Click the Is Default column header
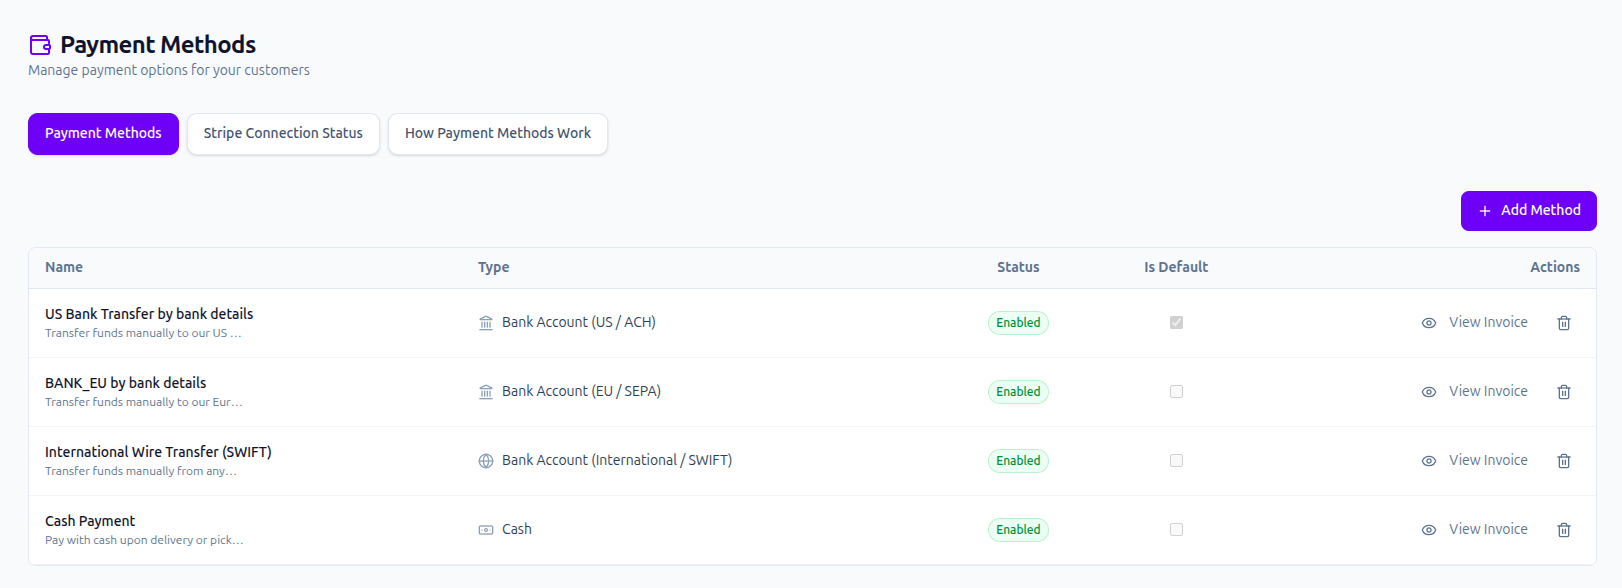 [x=1176, y=267]
